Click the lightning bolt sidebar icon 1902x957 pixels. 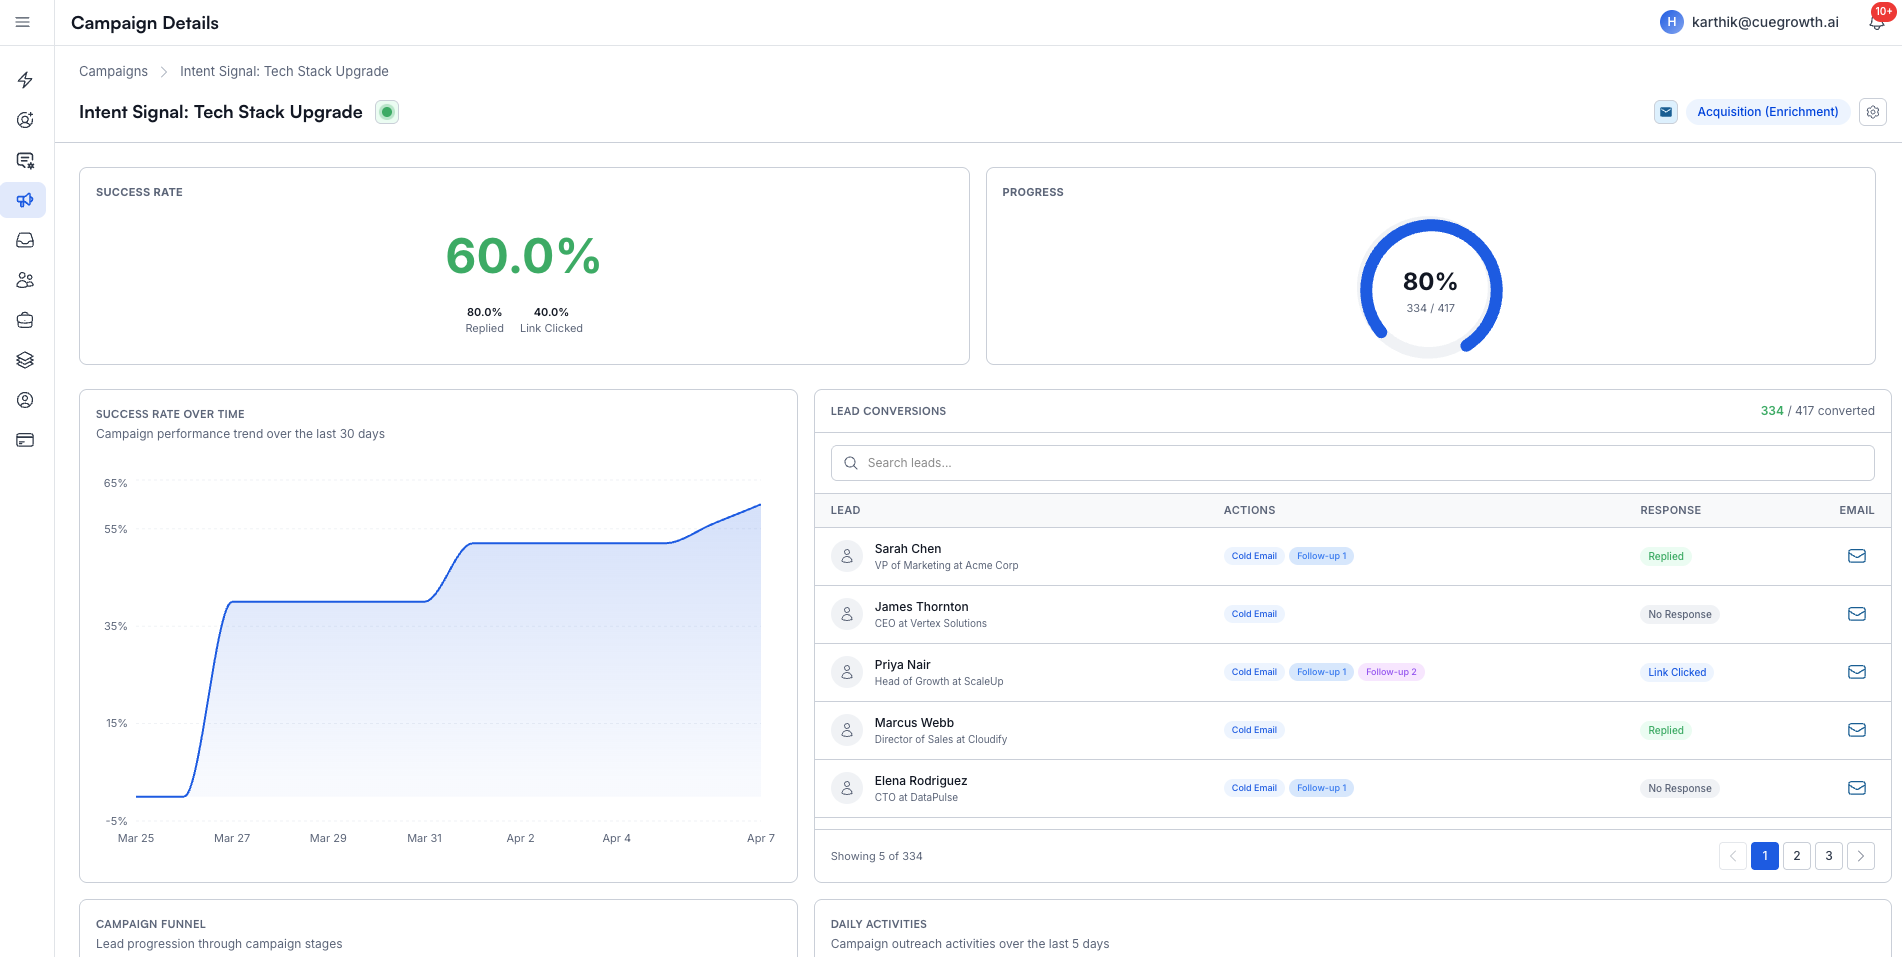[25, 80]
